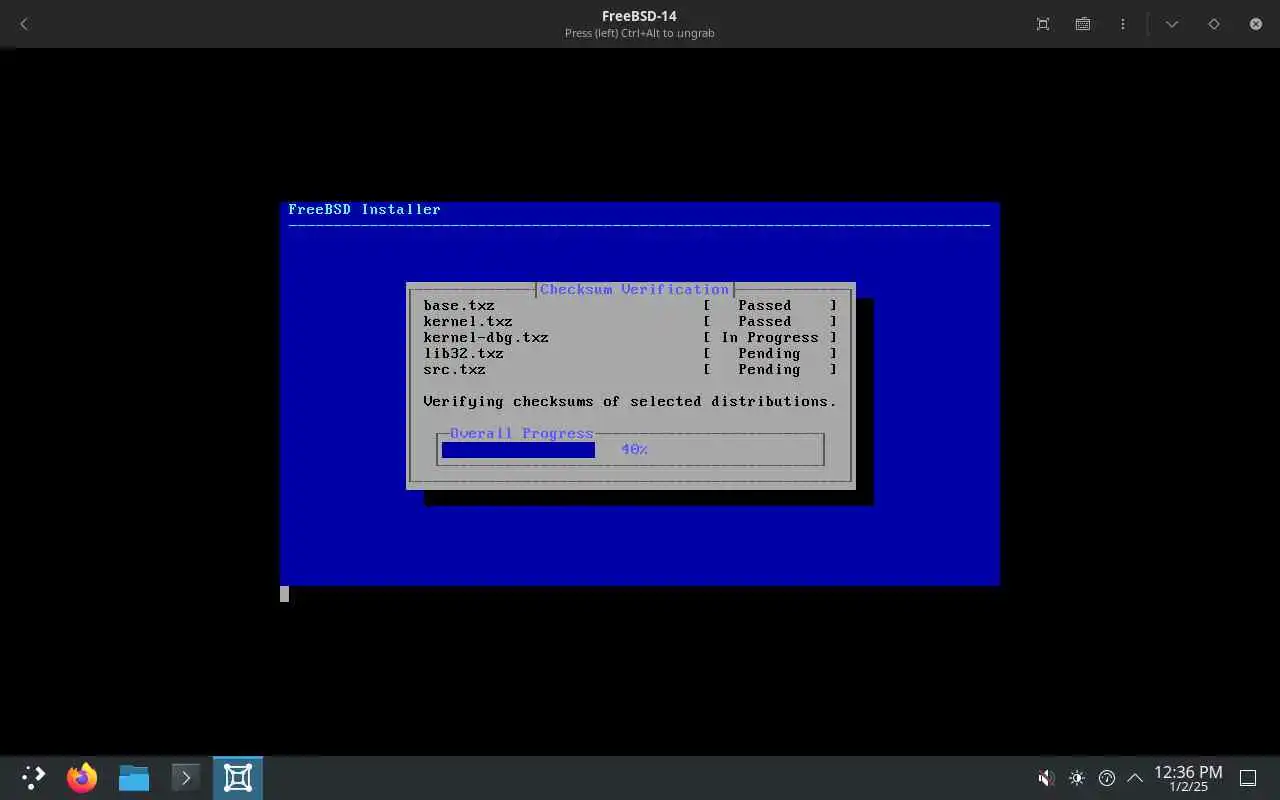Image resolution: width=1280 pixels, height=800 pixels.
Task: Click the kernel.txz row
Action: point(630,321)
